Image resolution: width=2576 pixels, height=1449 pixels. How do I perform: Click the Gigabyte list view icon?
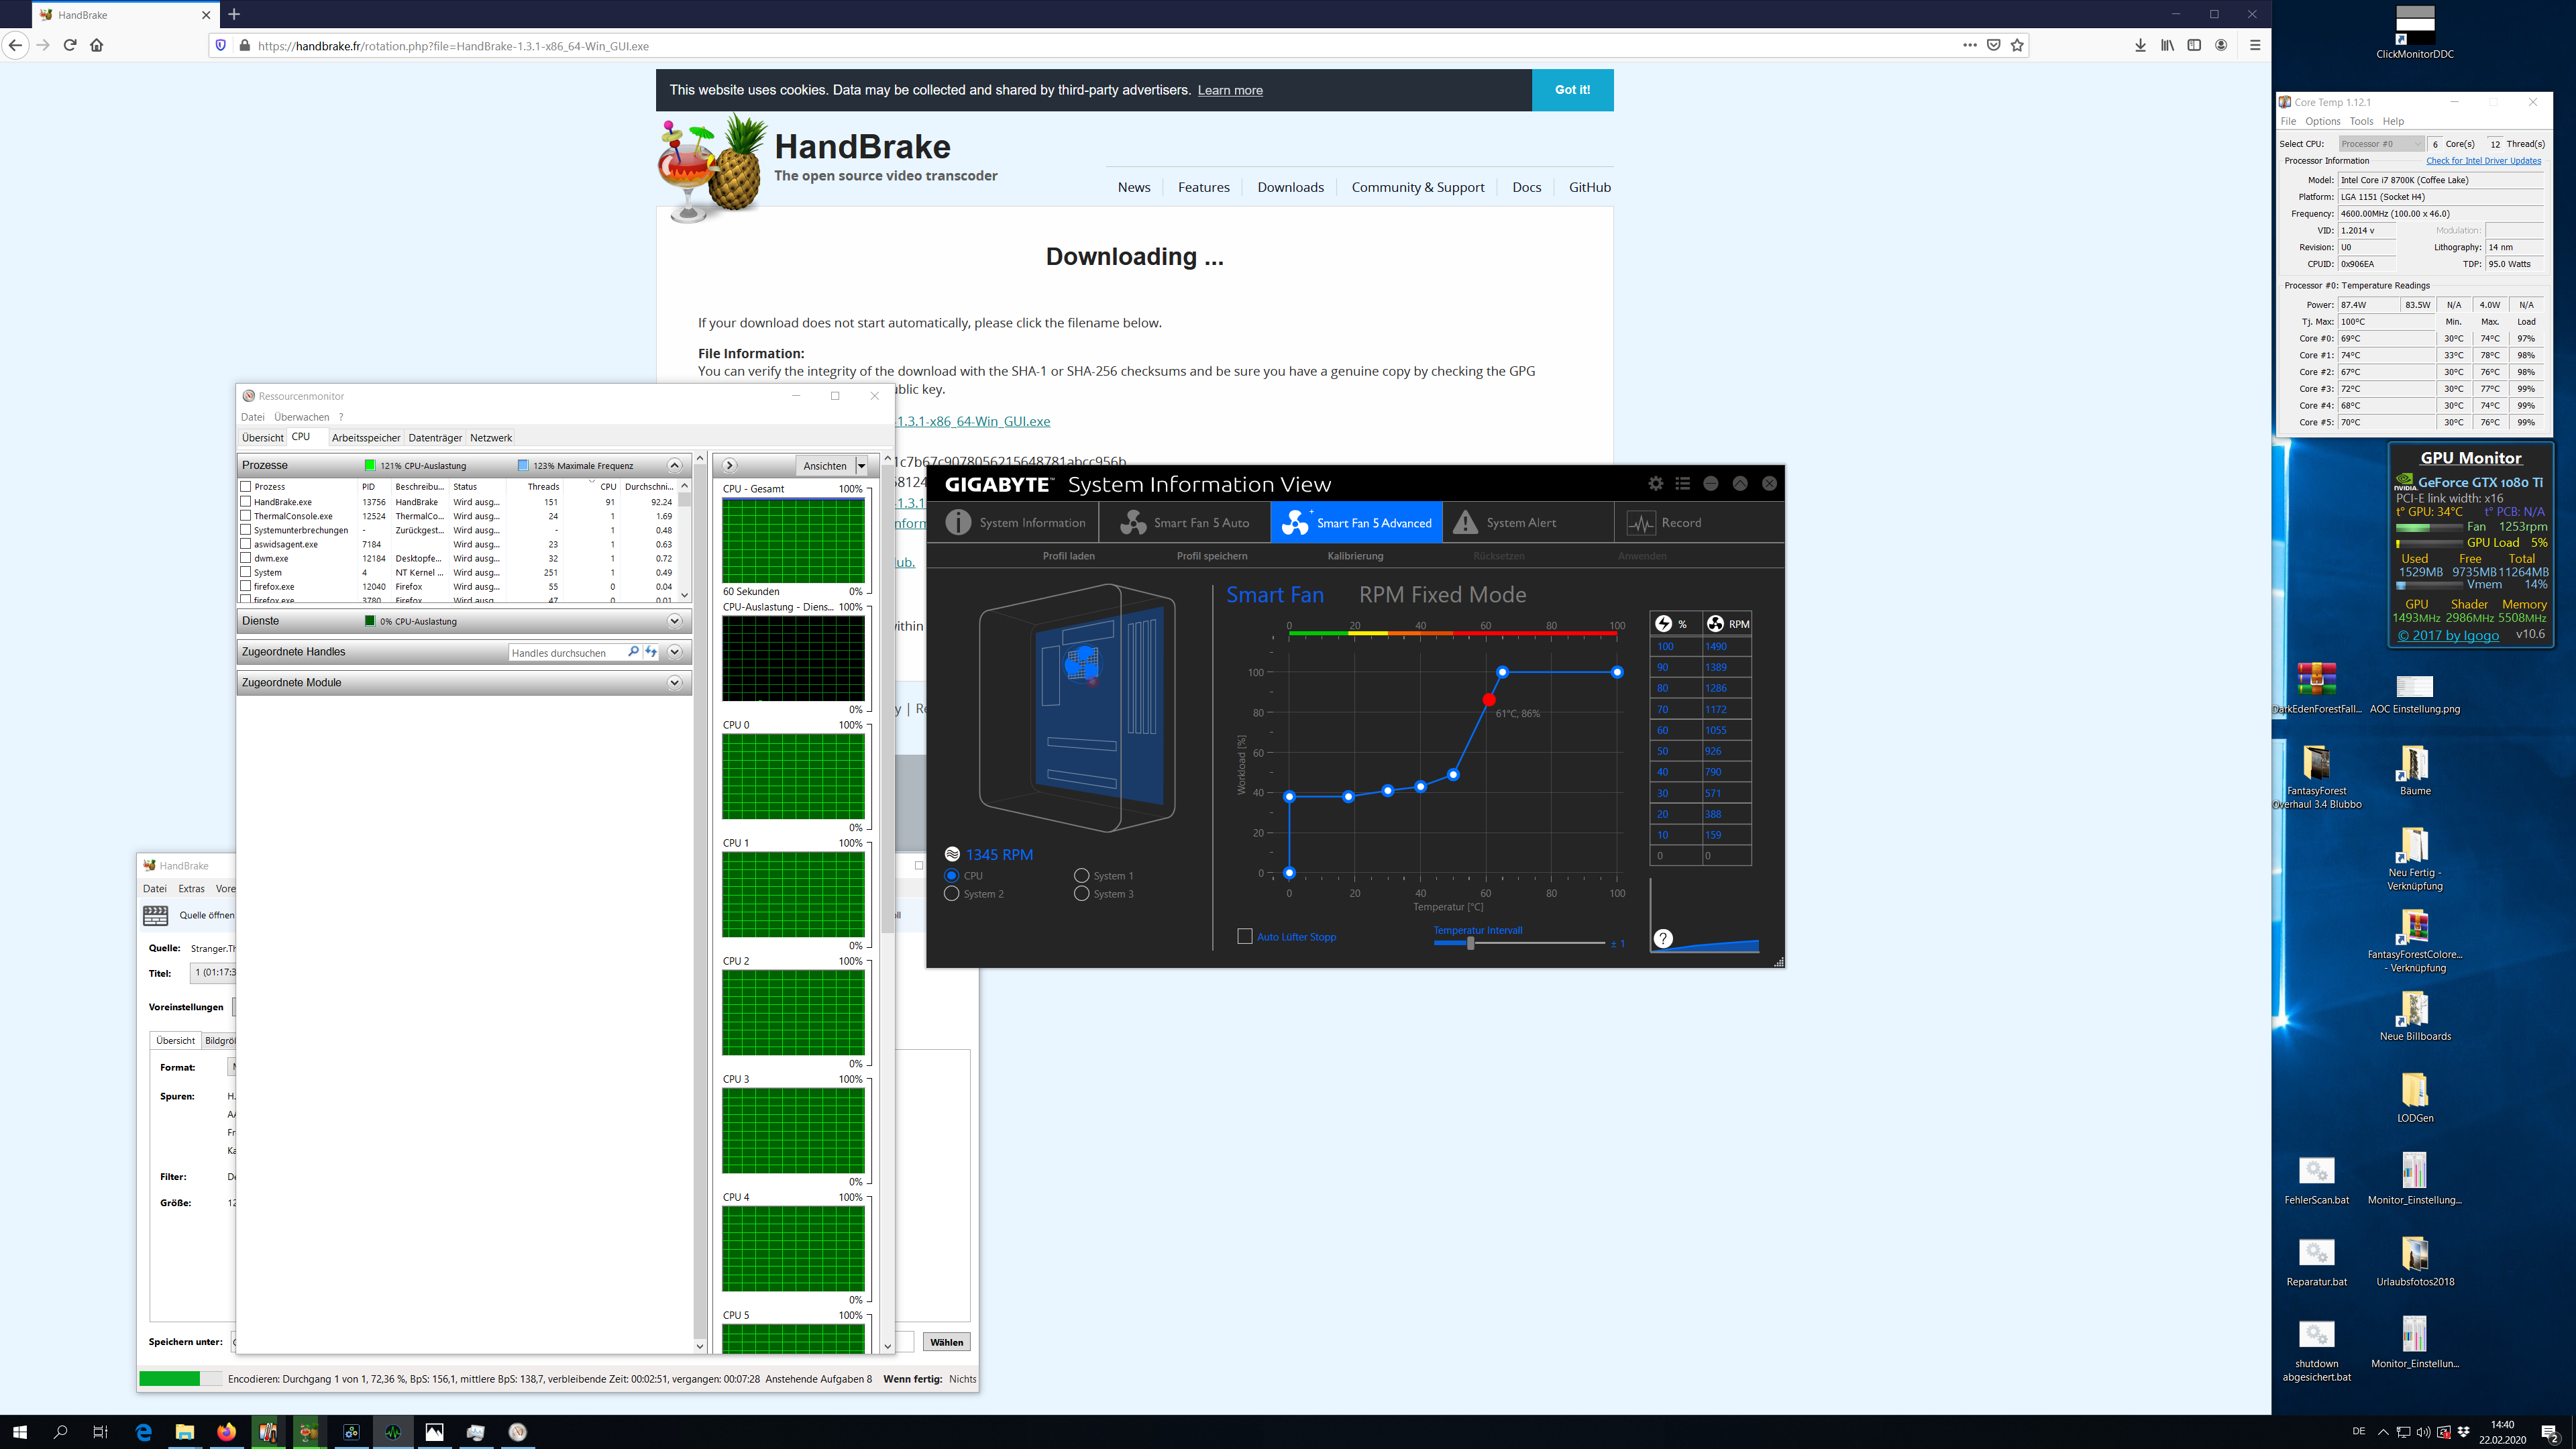tap(1683, 484)
